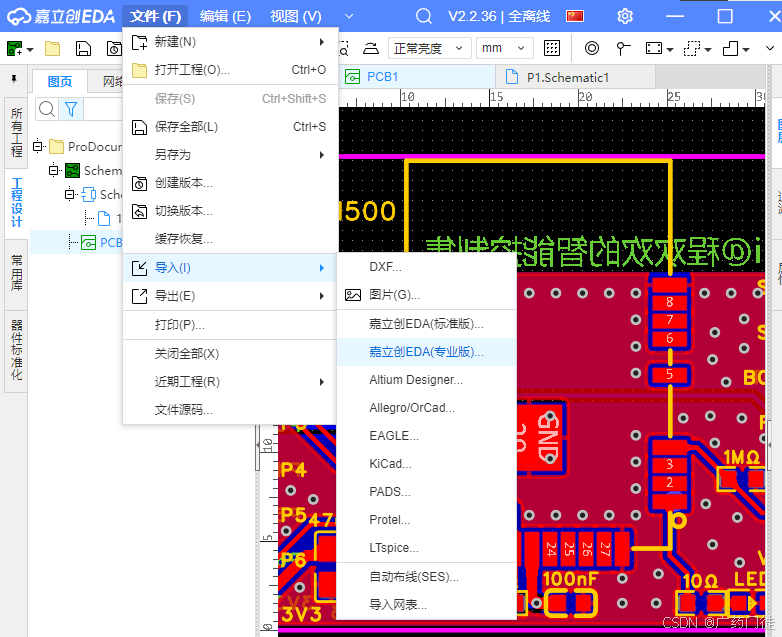Viewport: 782px width, 637px height.
Task: Select the dashed keepout region tool icon
Action: click(692, 48)
